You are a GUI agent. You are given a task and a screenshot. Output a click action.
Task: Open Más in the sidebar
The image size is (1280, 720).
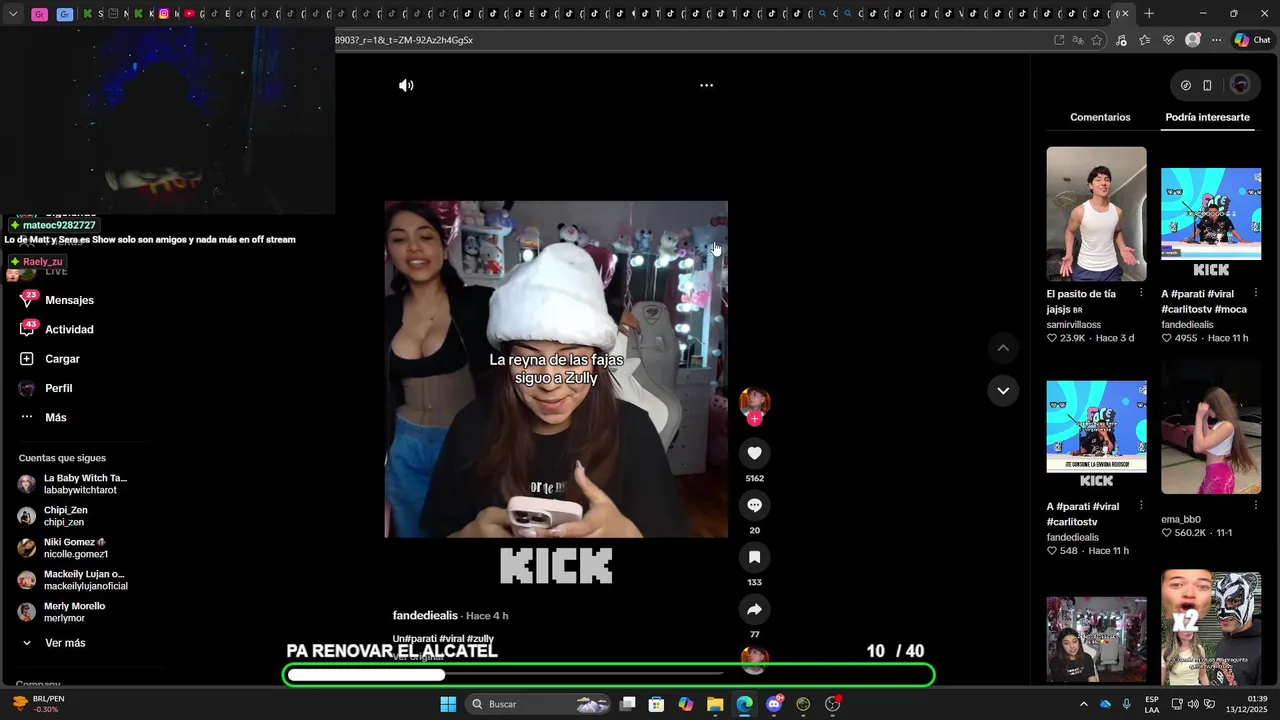(55, 417)
